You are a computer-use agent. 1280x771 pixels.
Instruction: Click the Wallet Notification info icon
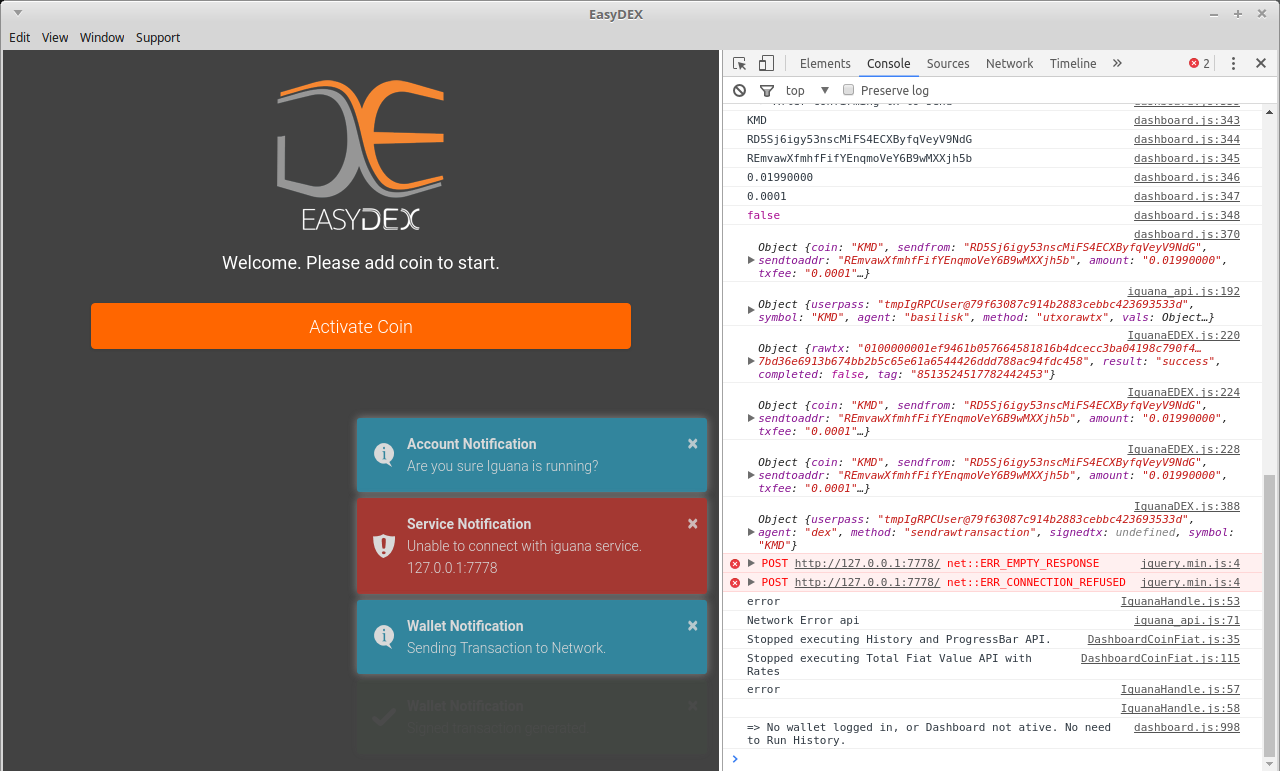coord(384,636)
